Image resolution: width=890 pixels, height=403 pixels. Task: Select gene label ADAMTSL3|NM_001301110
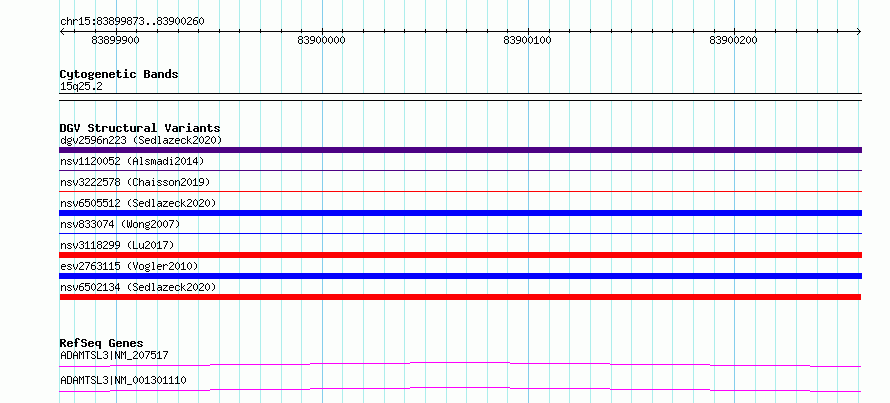(x=123, y=380)
